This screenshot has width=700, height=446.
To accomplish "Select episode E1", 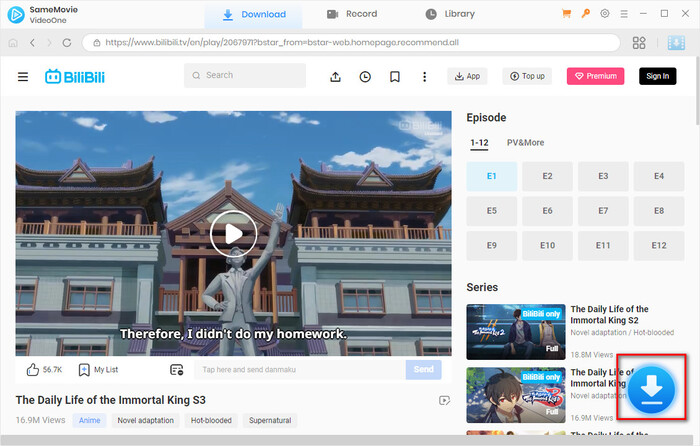I will point(492,176).
